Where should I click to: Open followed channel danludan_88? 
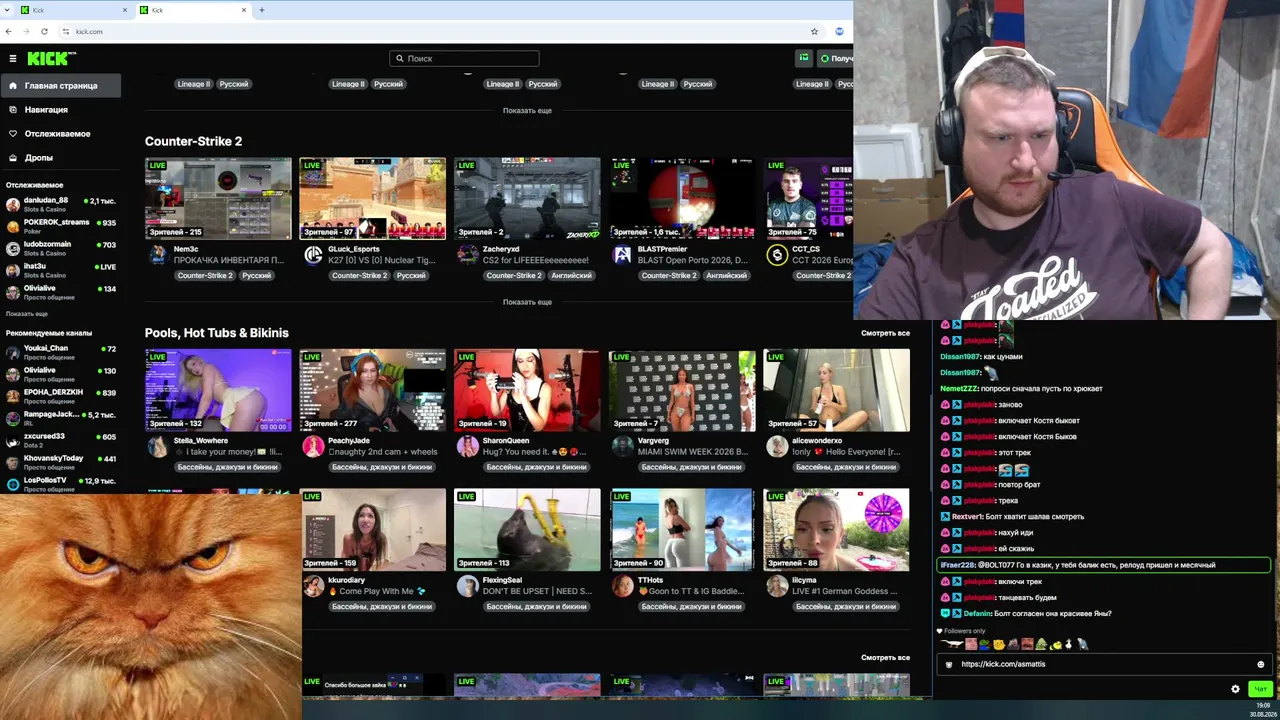coord(60,204)
